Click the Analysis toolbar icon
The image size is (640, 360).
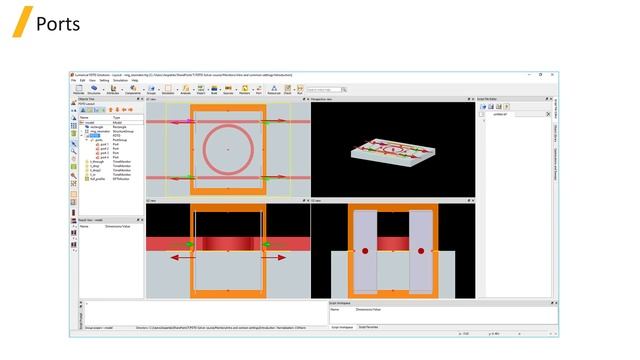click(x=186, y=89)
